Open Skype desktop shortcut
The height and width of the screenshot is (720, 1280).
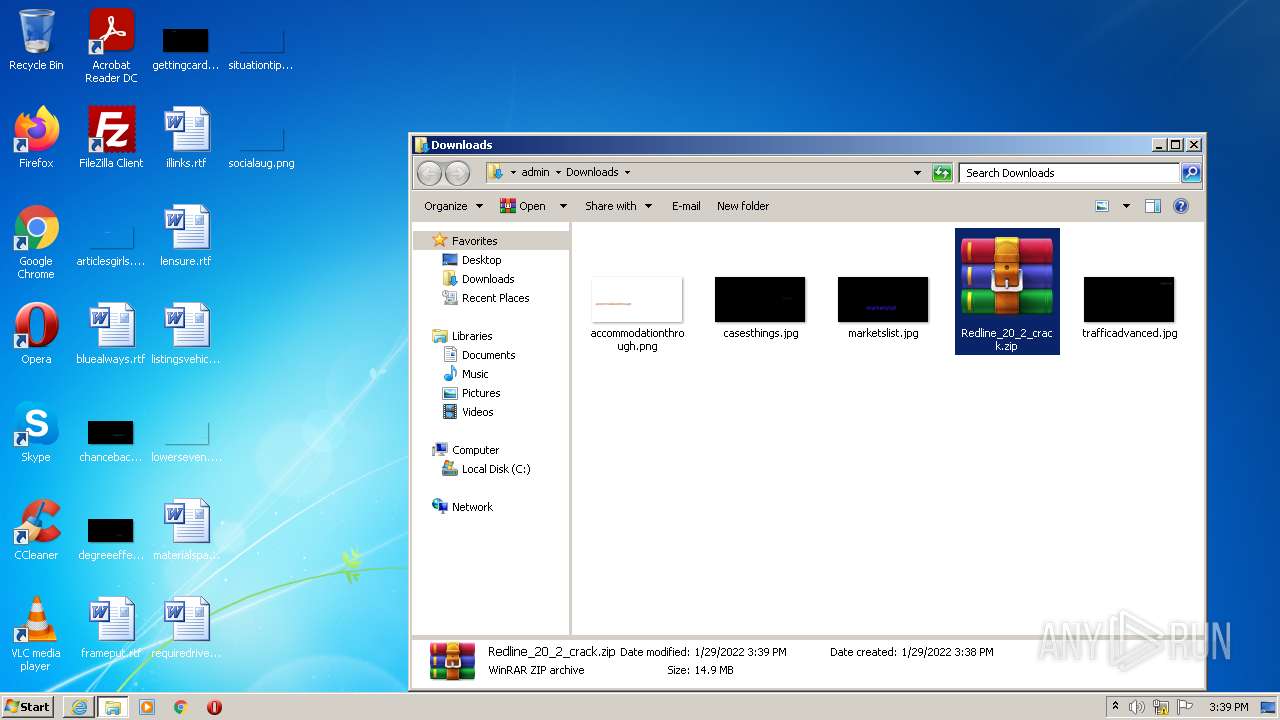tap(36, 432)
